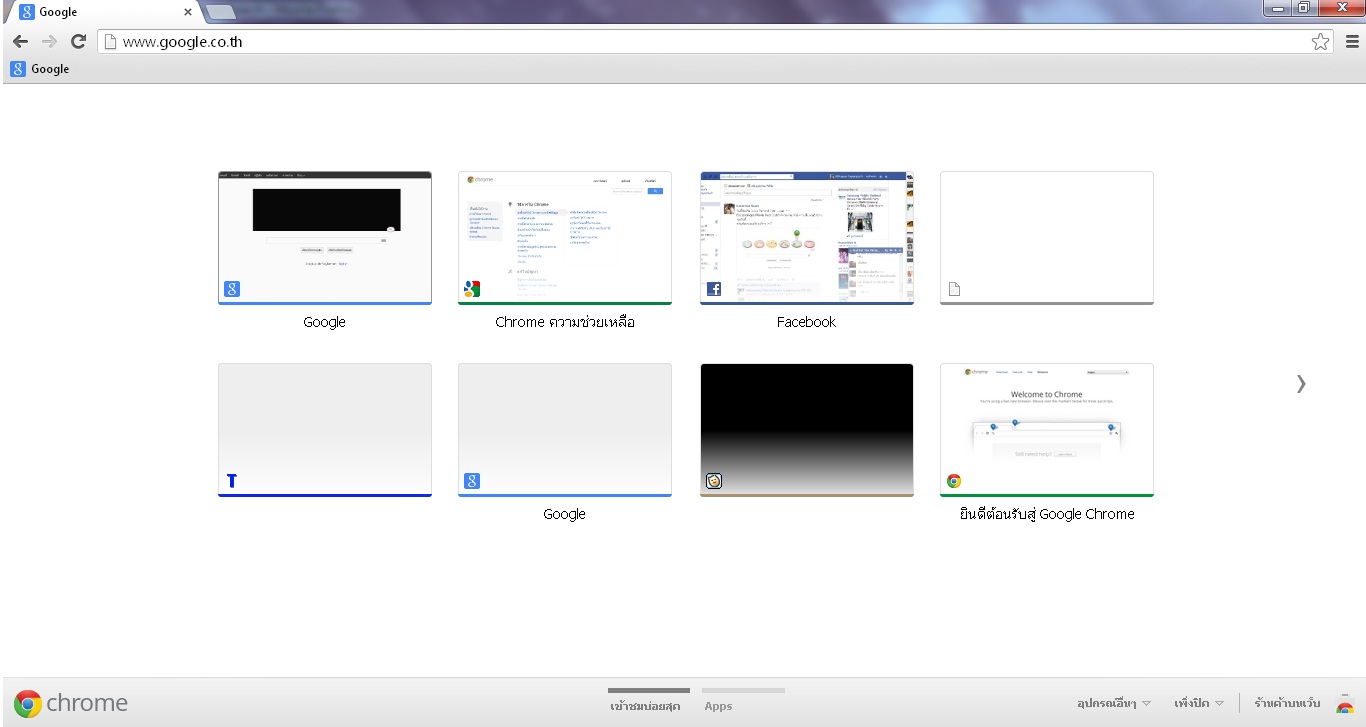Switch to the เข้าชมบ่อยสุด section
This screenshot has width=1366, height=727.
click(x=648, y=700)
